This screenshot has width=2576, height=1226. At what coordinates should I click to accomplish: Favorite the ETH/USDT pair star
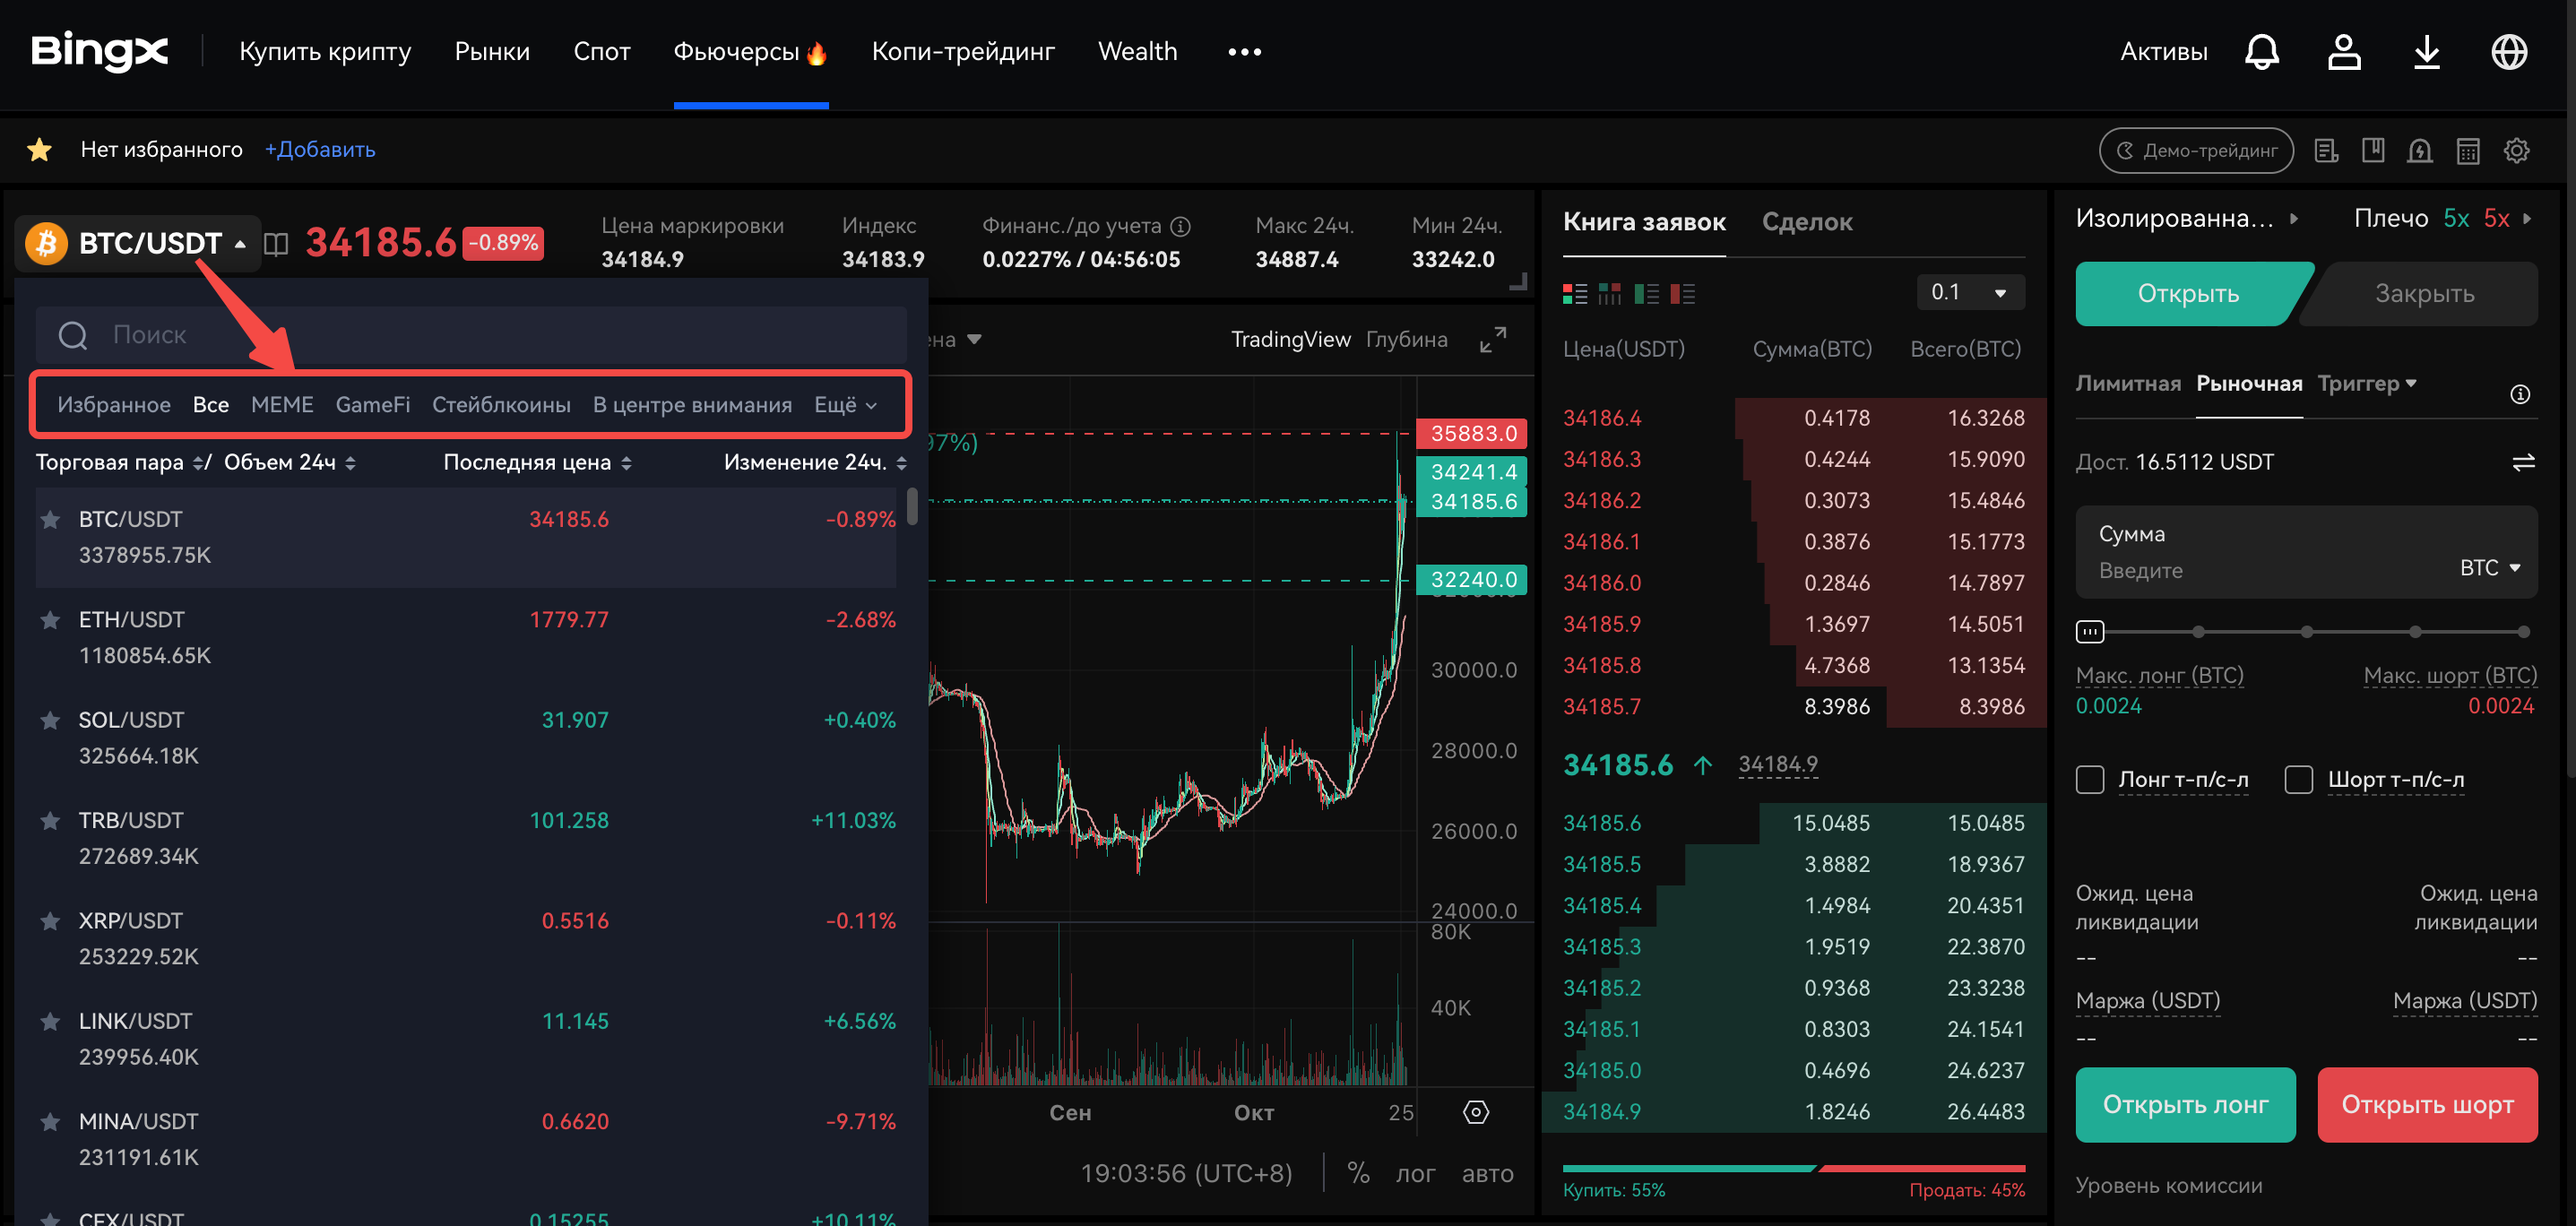pyautogui.click(x=50, y=620)
